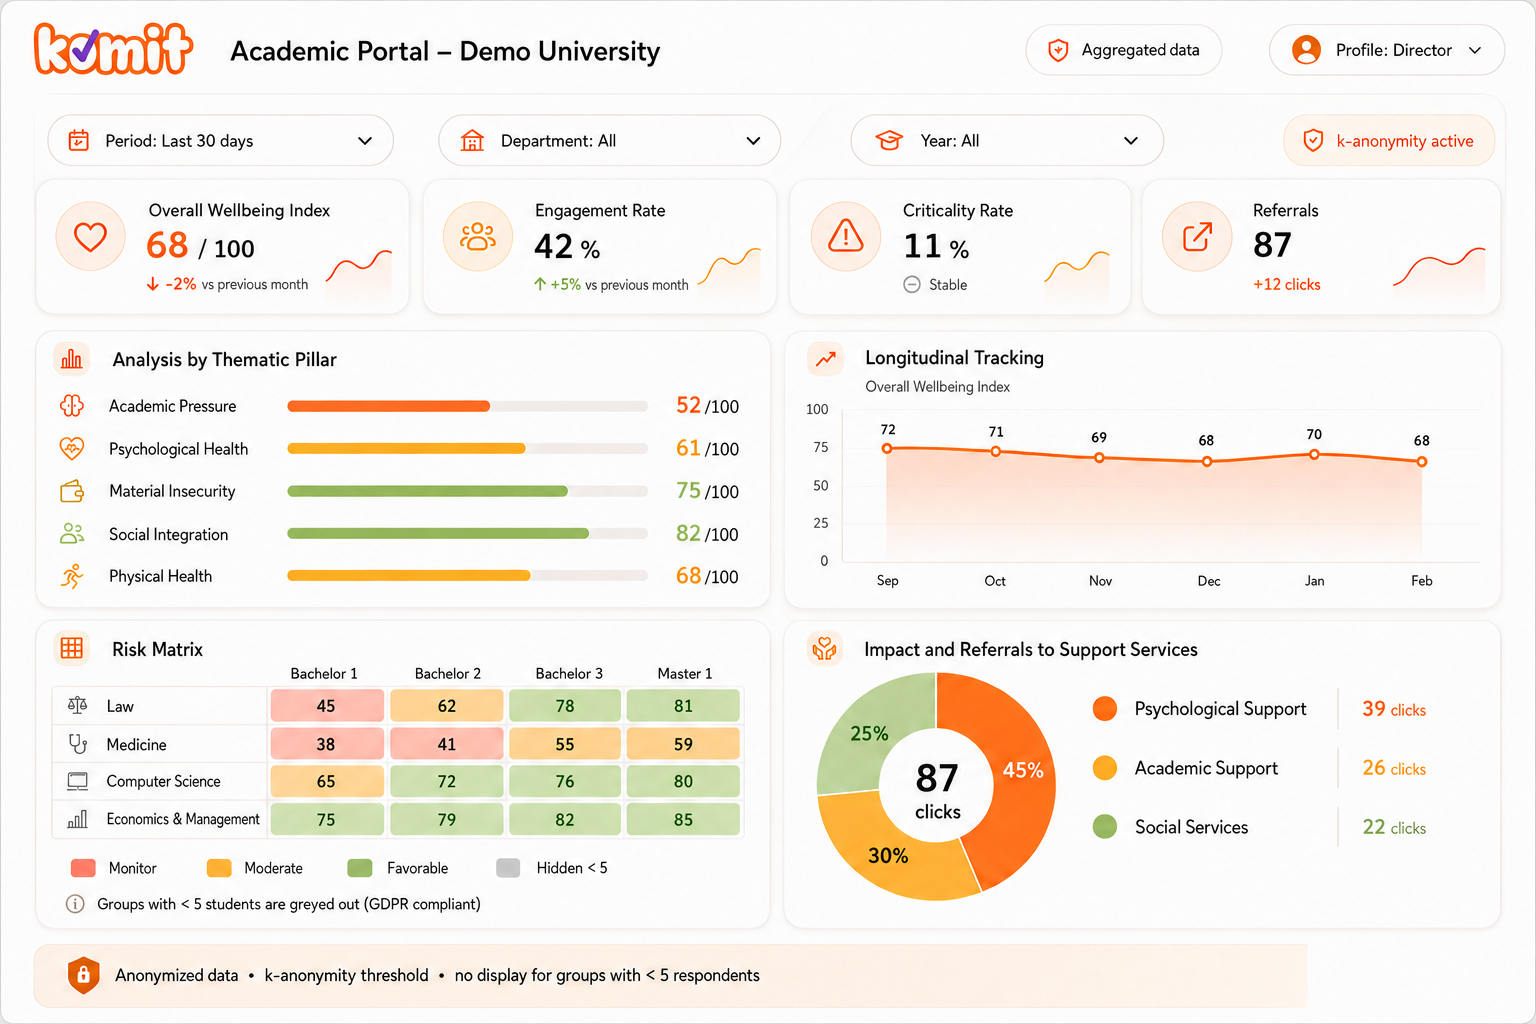Click the Academic Pressure progress bar
The height and width of the screenshot is (1024, 1536).
click(x=467, y=406)
